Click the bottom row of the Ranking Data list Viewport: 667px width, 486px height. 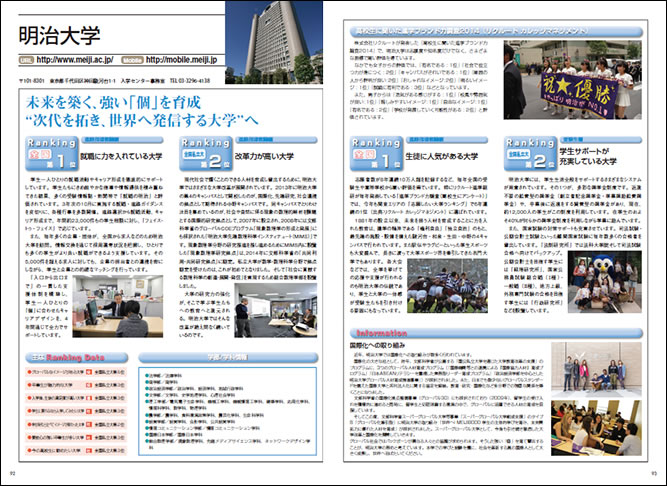coord(76,450)
